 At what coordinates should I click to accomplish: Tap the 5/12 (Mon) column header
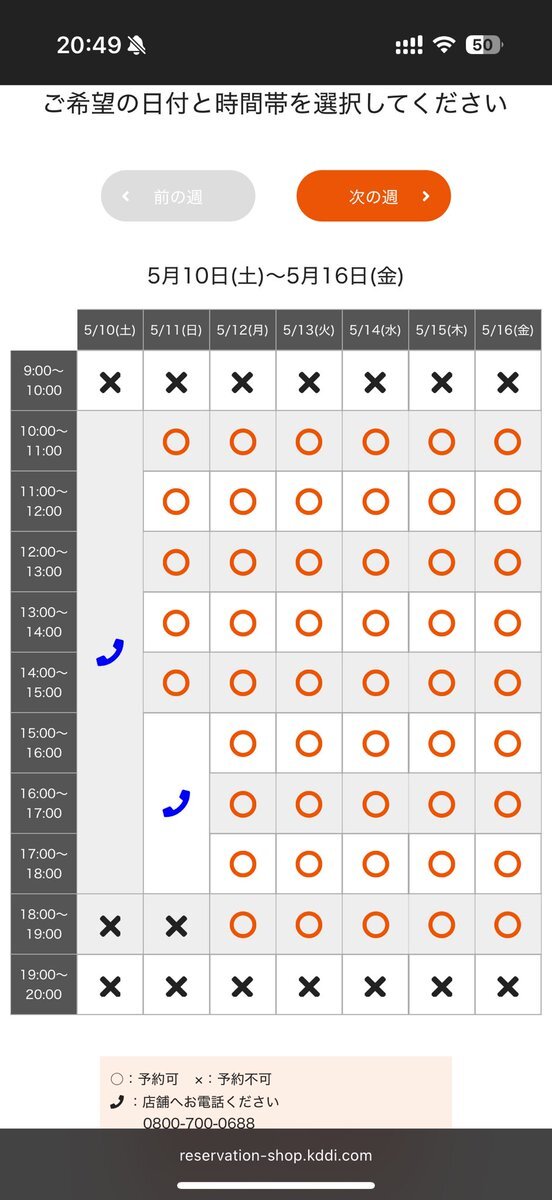(242, 330)
